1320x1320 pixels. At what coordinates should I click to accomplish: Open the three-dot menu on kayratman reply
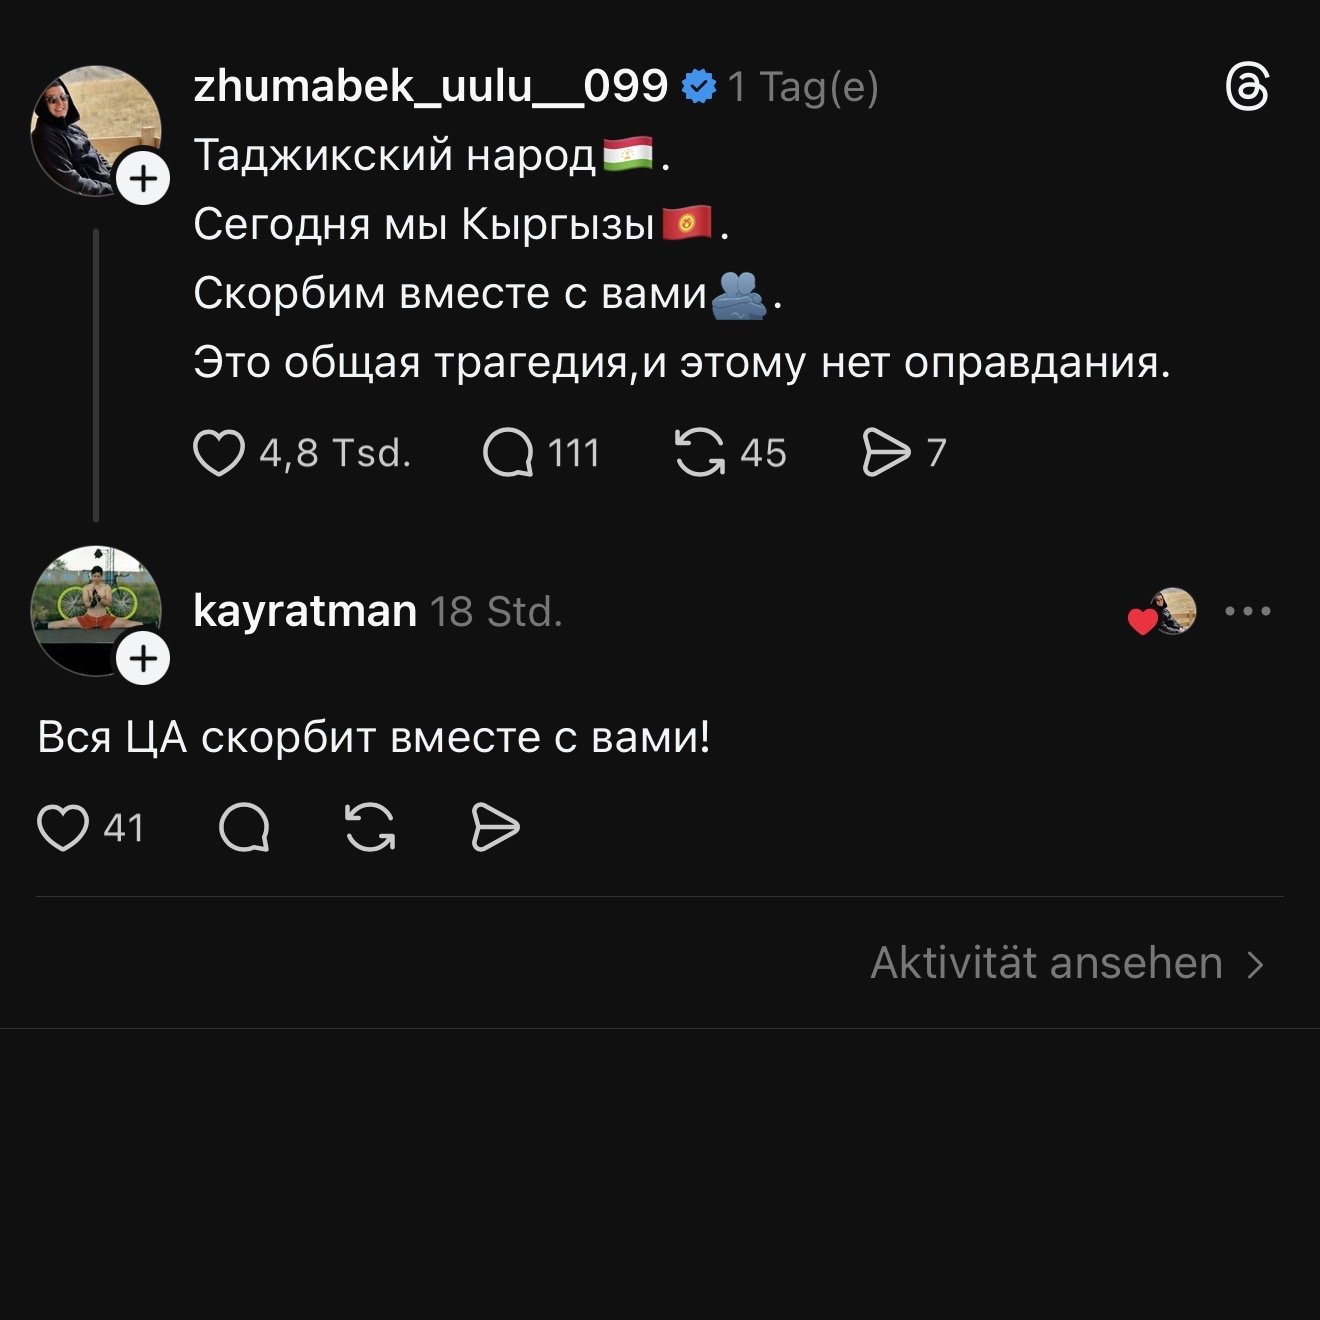pos(1248,611)
